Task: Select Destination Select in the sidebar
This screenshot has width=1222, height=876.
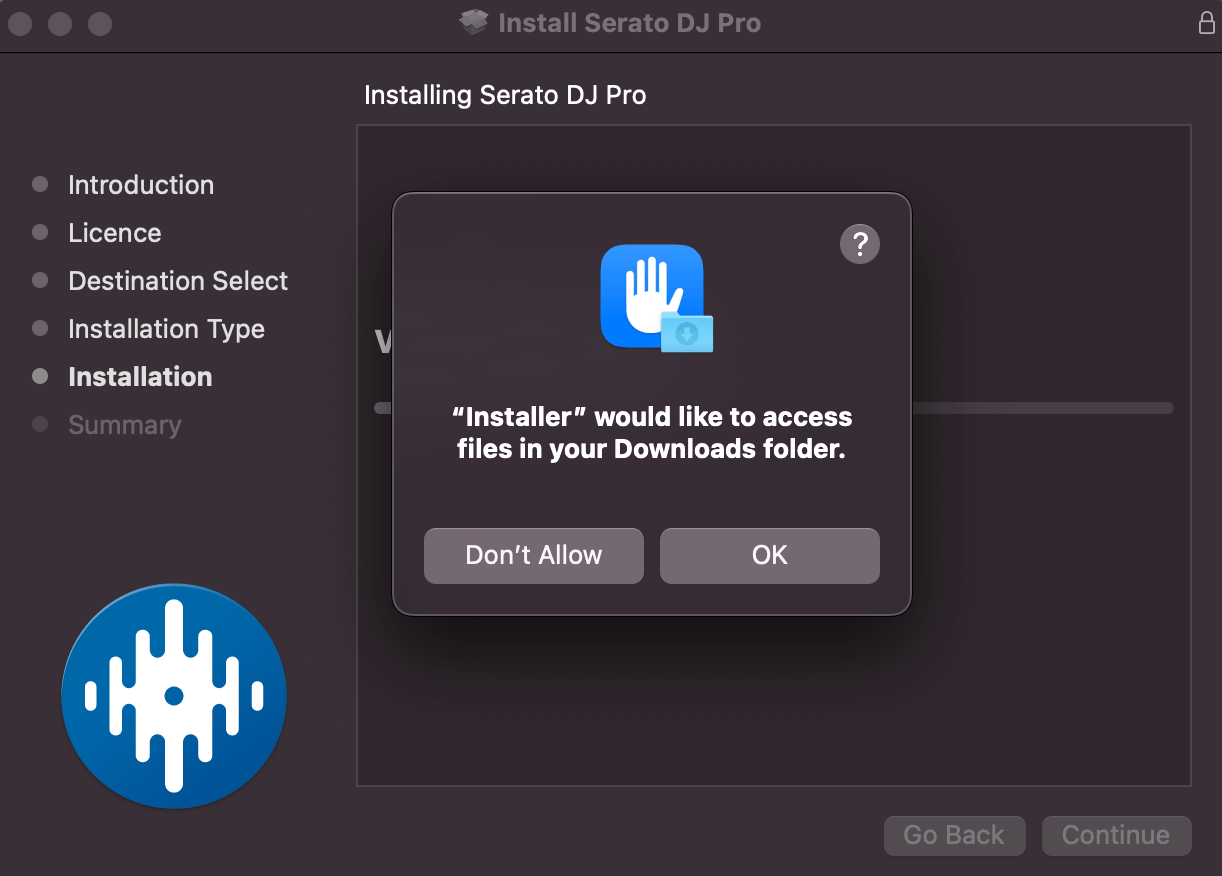Action: [x=177, y=281]
